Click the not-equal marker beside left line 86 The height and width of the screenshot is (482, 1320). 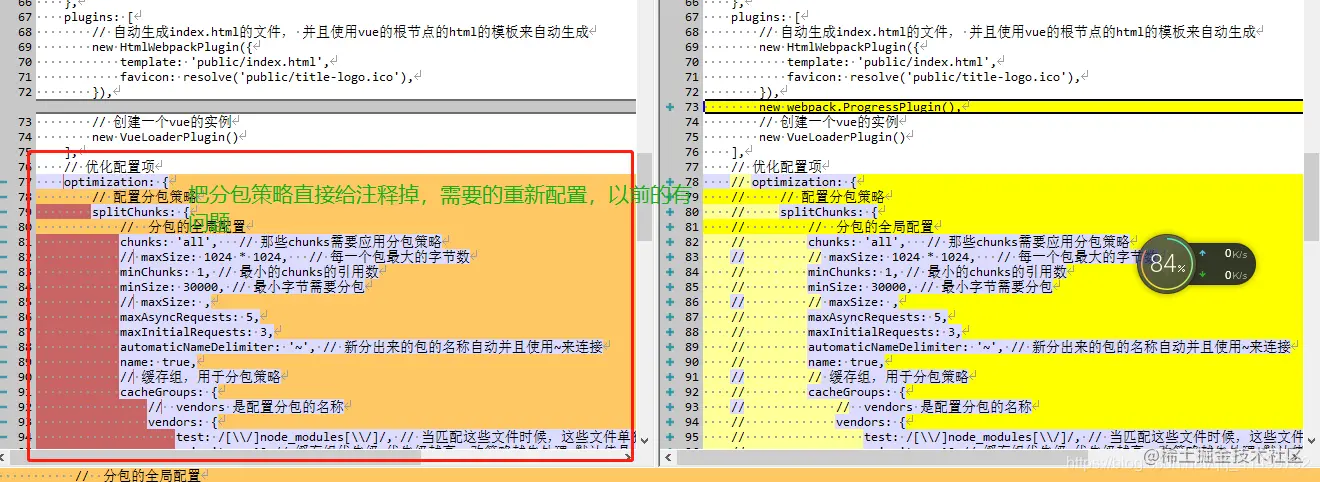click(5, 317)
